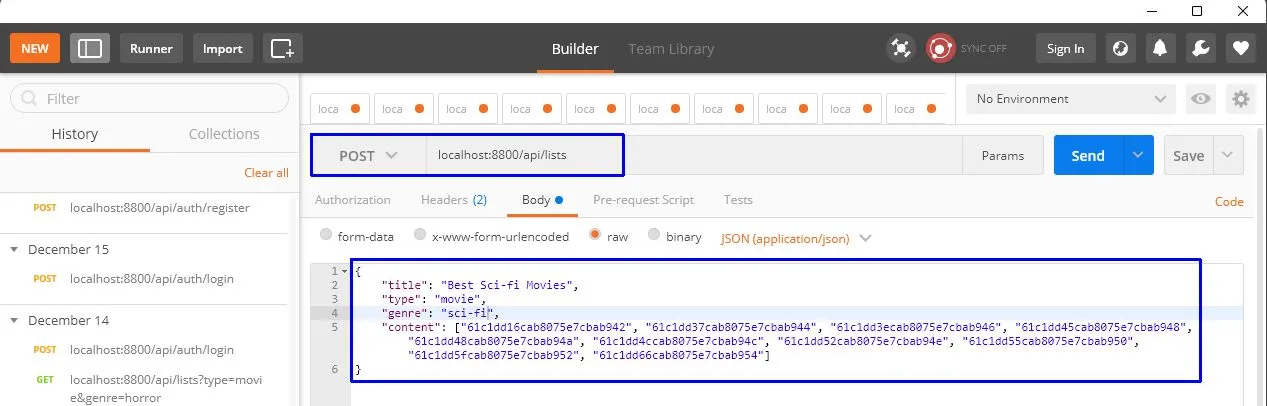This screenshot has width=1267, height=406.
Task: Fold JSON block at line 1
Action: [x=346, y=271]
